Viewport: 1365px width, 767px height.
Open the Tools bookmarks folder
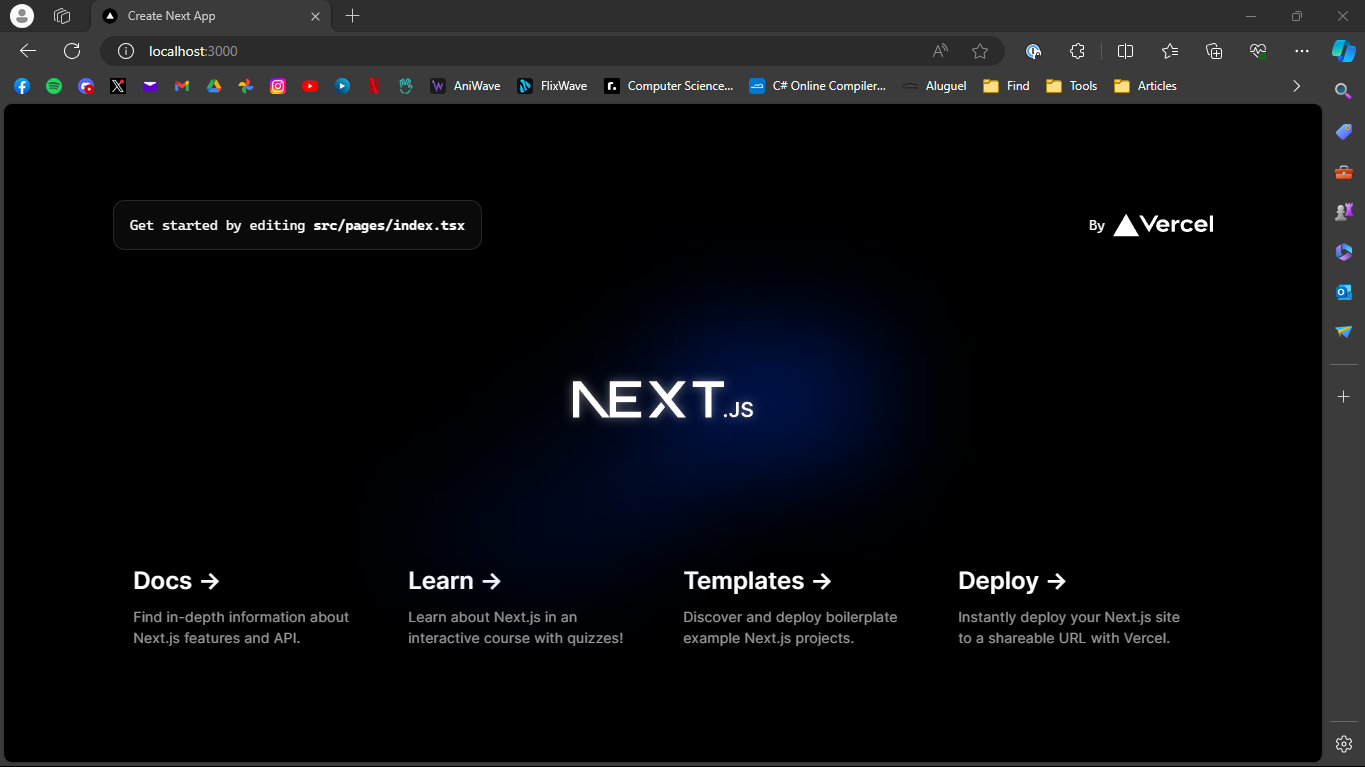click(x=1072, y=86)
